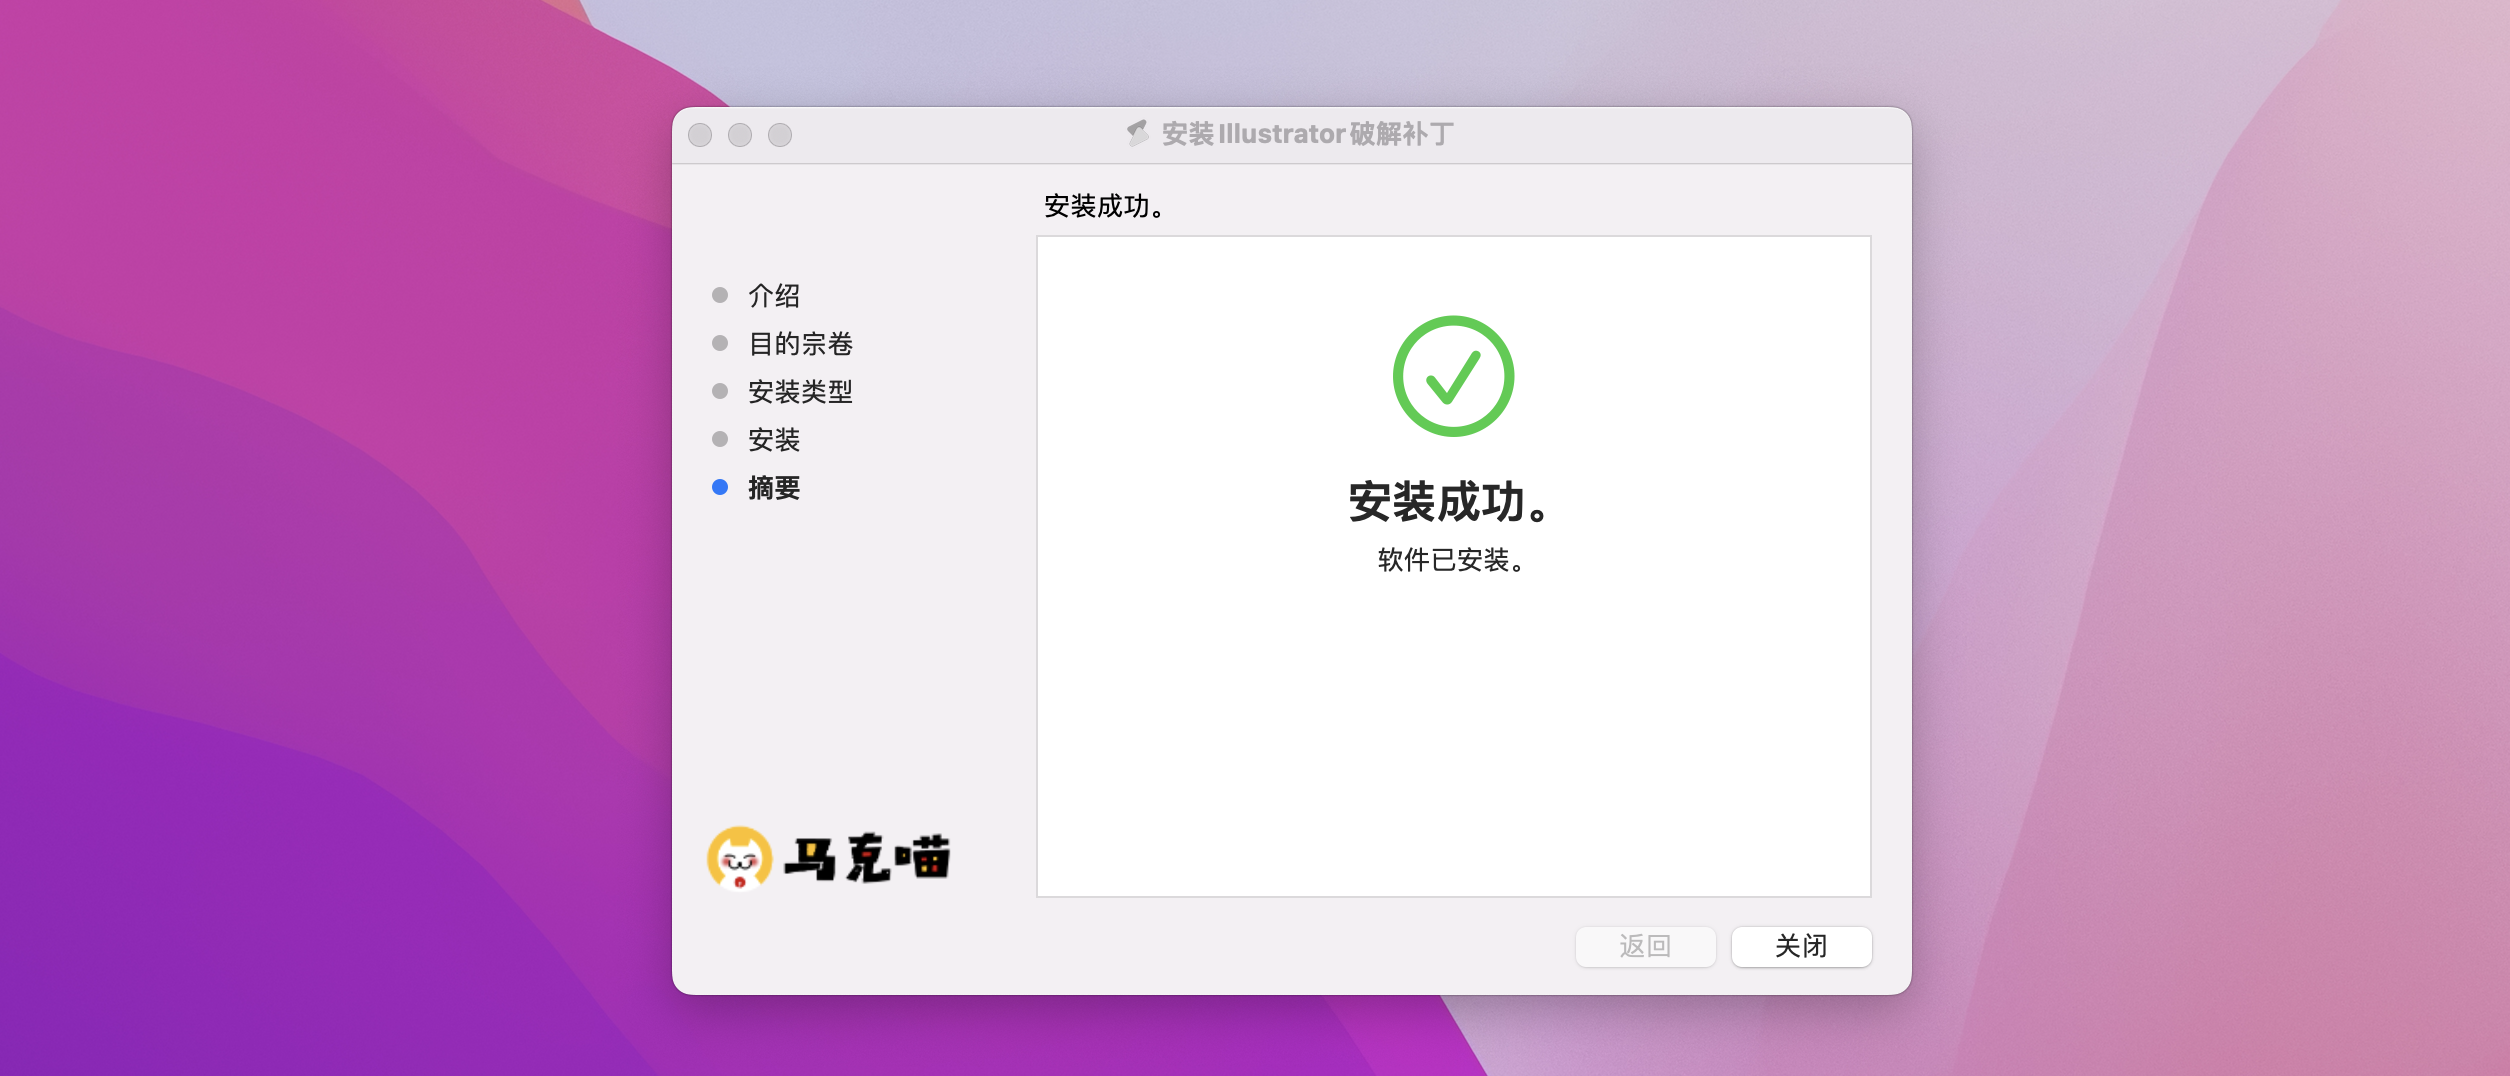Click the window title 安装 Illustrator 破解补丁
2510x1076 pixels.
click(1307, 133)
